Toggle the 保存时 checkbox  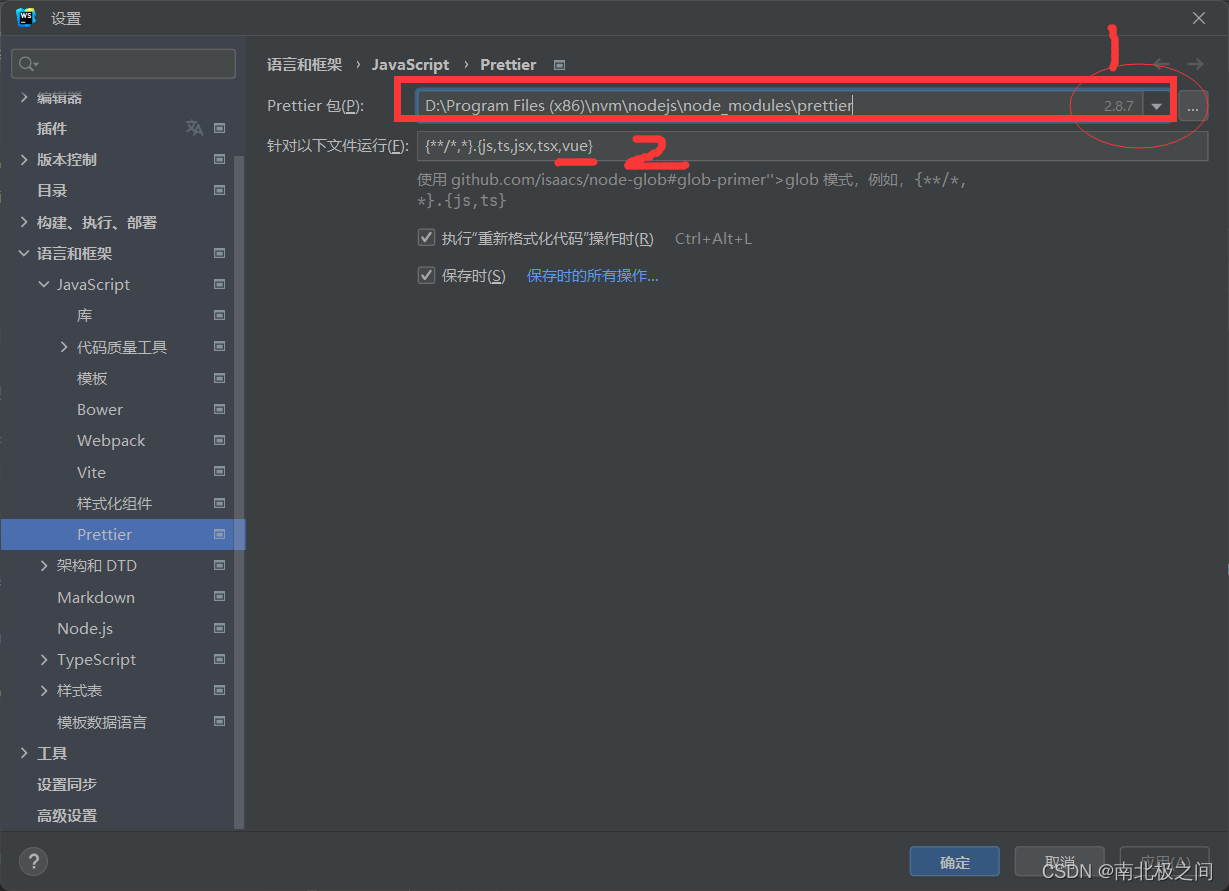[x=426, y=275]
